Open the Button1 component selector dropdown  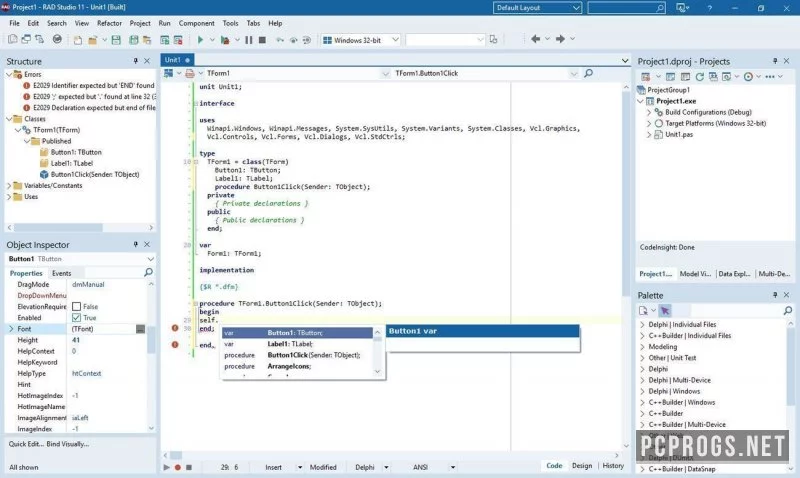(x=150, y=259)
